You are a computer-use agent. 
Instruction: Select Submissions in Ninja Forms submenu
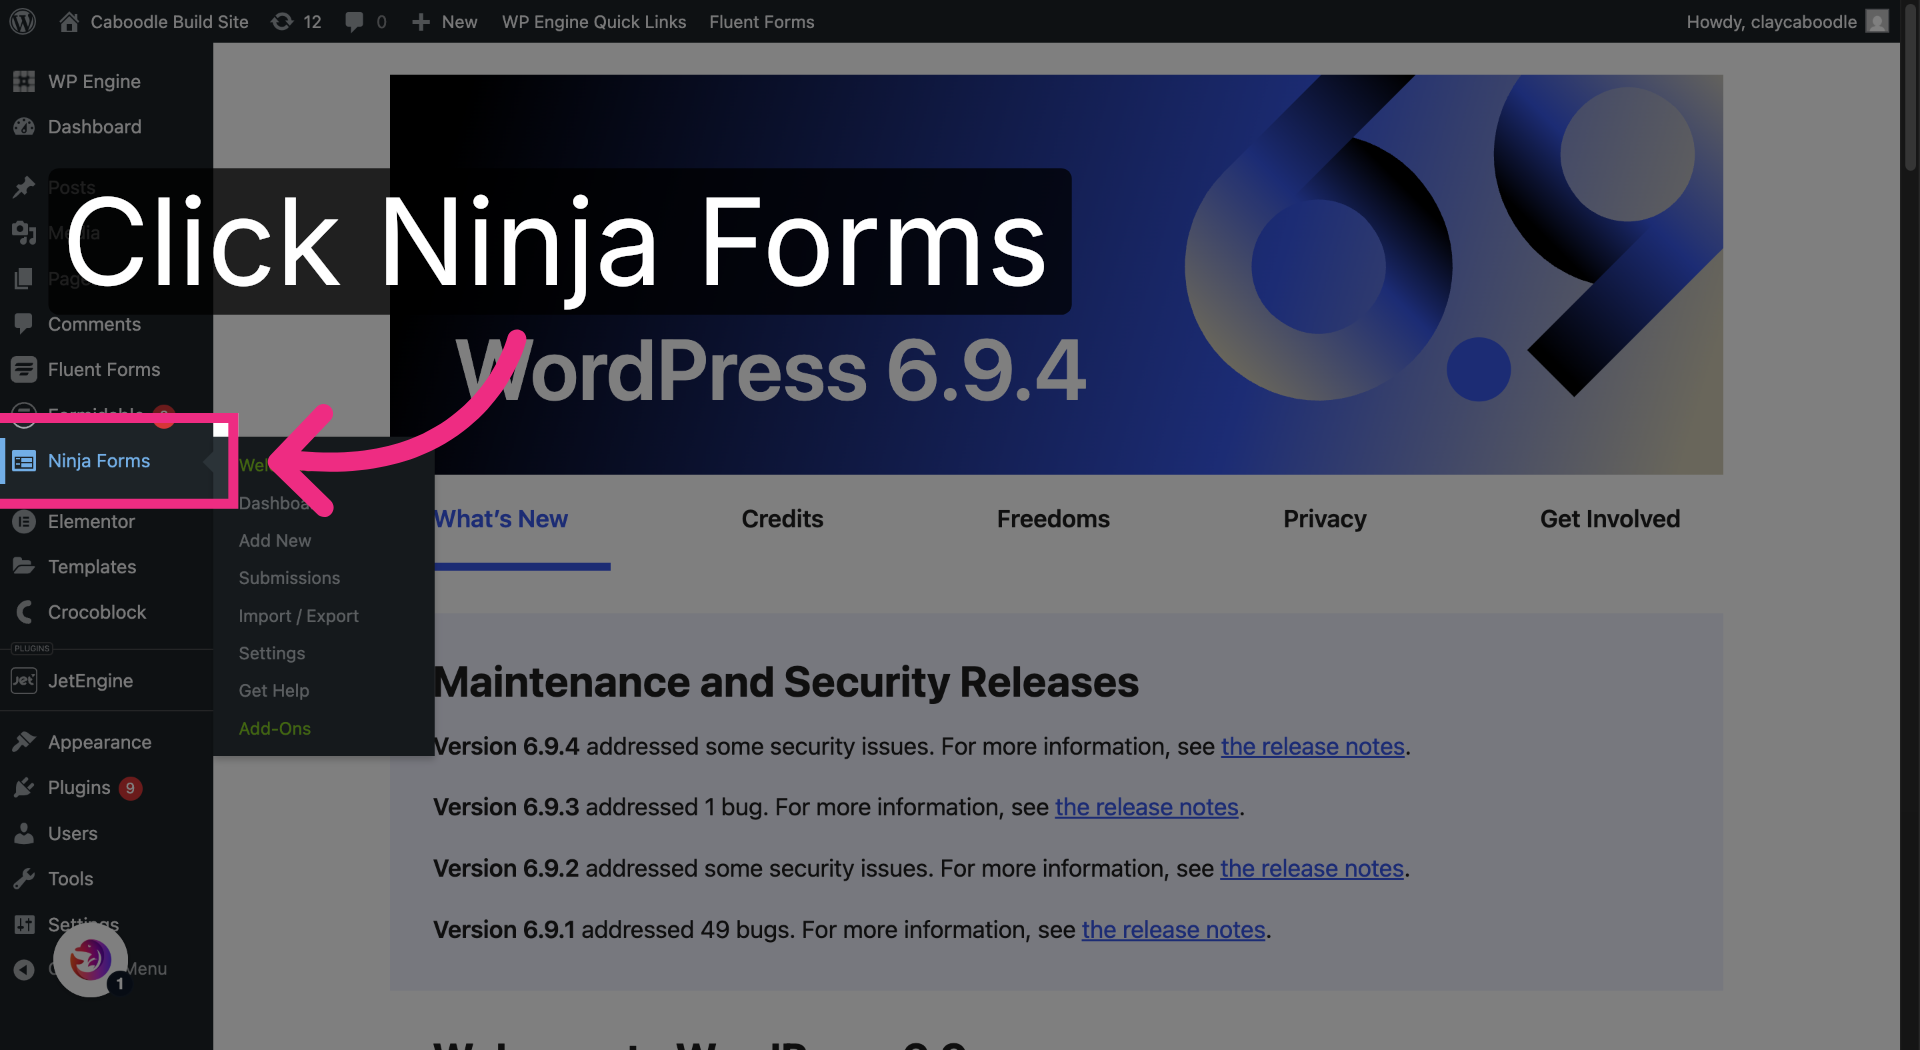click(x=289, y=578)
